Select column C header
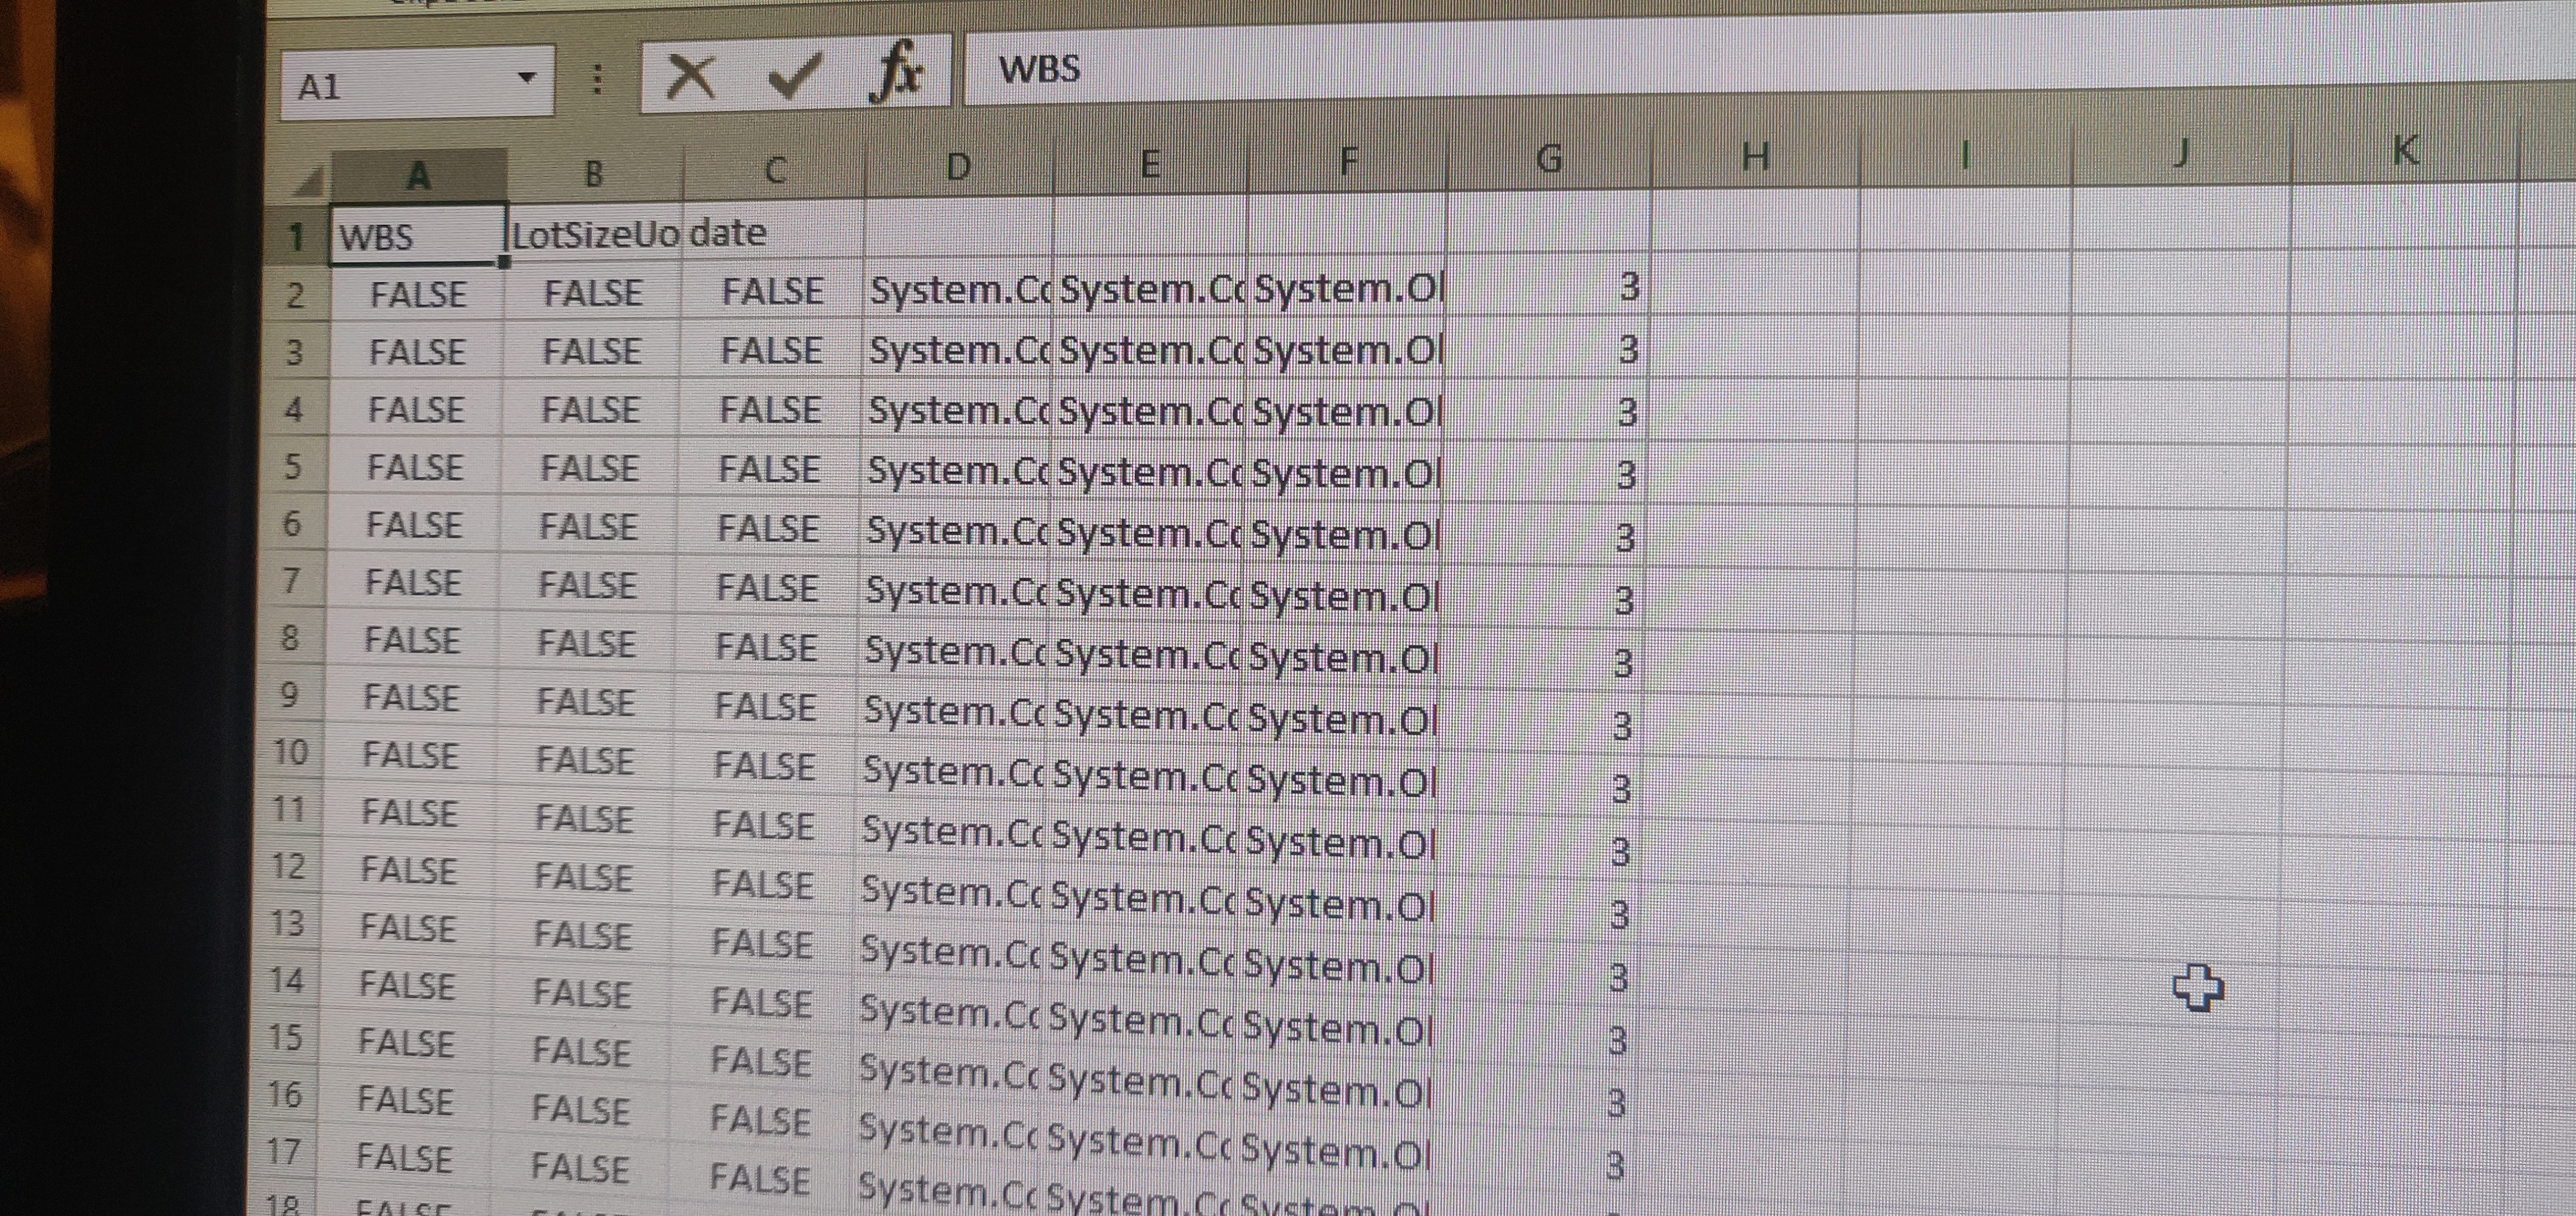Image resolution: width=2576 pixels, height=1216 pixels. point(774,169)
